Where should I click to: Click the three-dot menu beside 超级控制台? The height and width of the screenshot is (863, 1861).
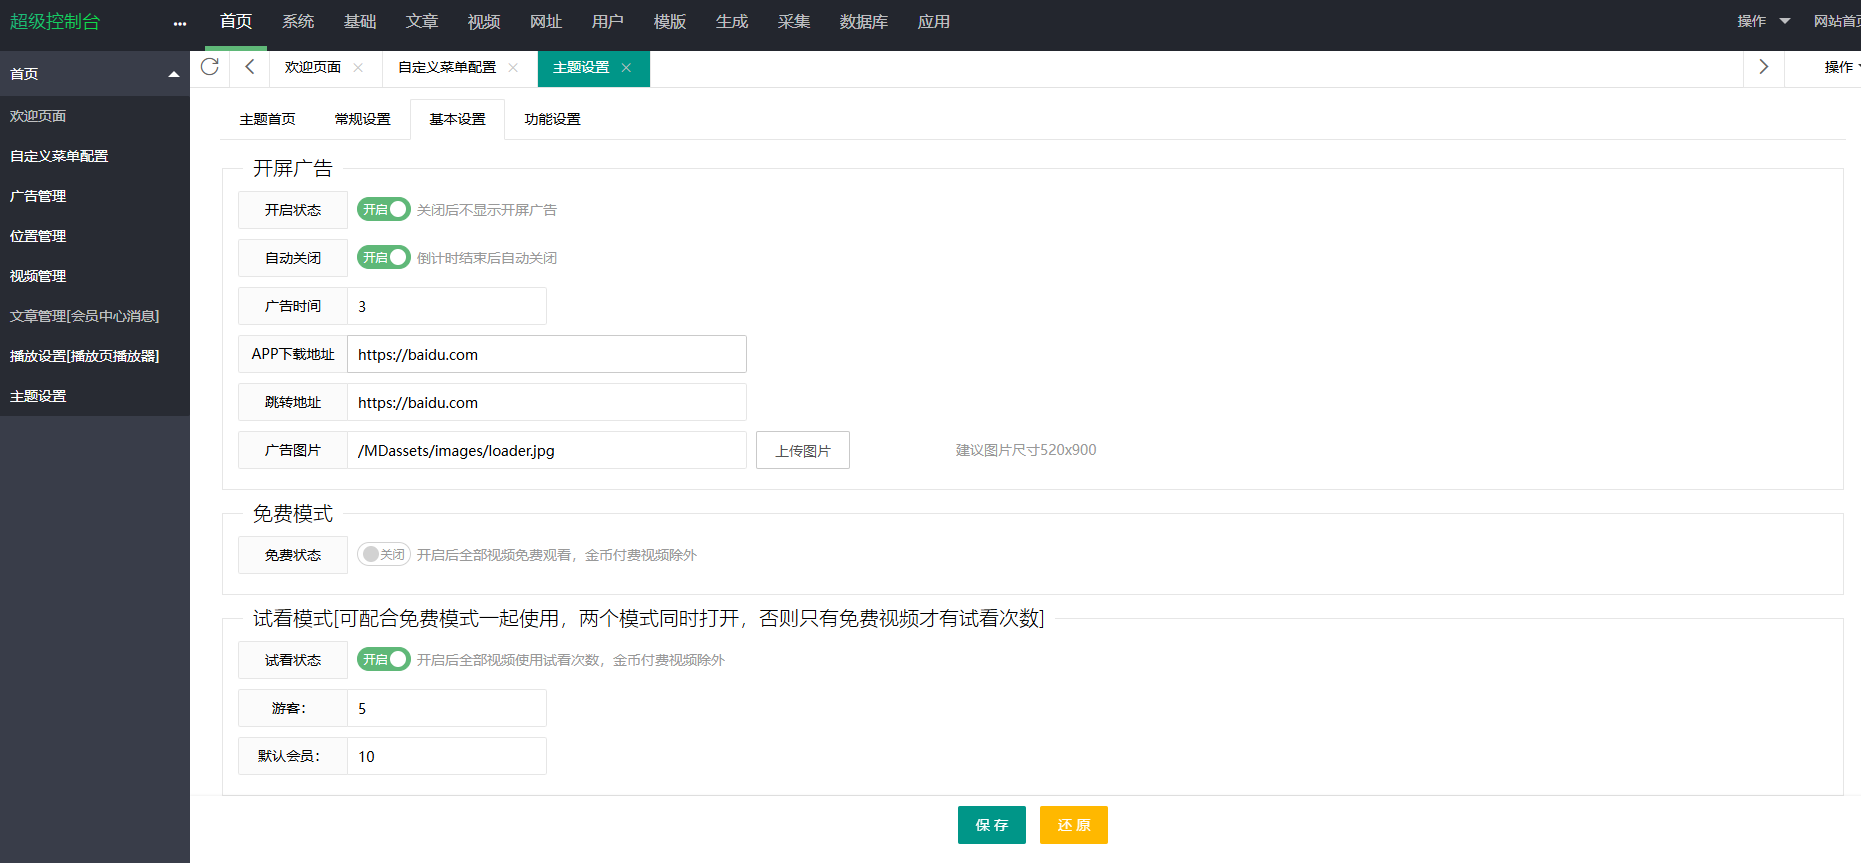click(179, 23)
